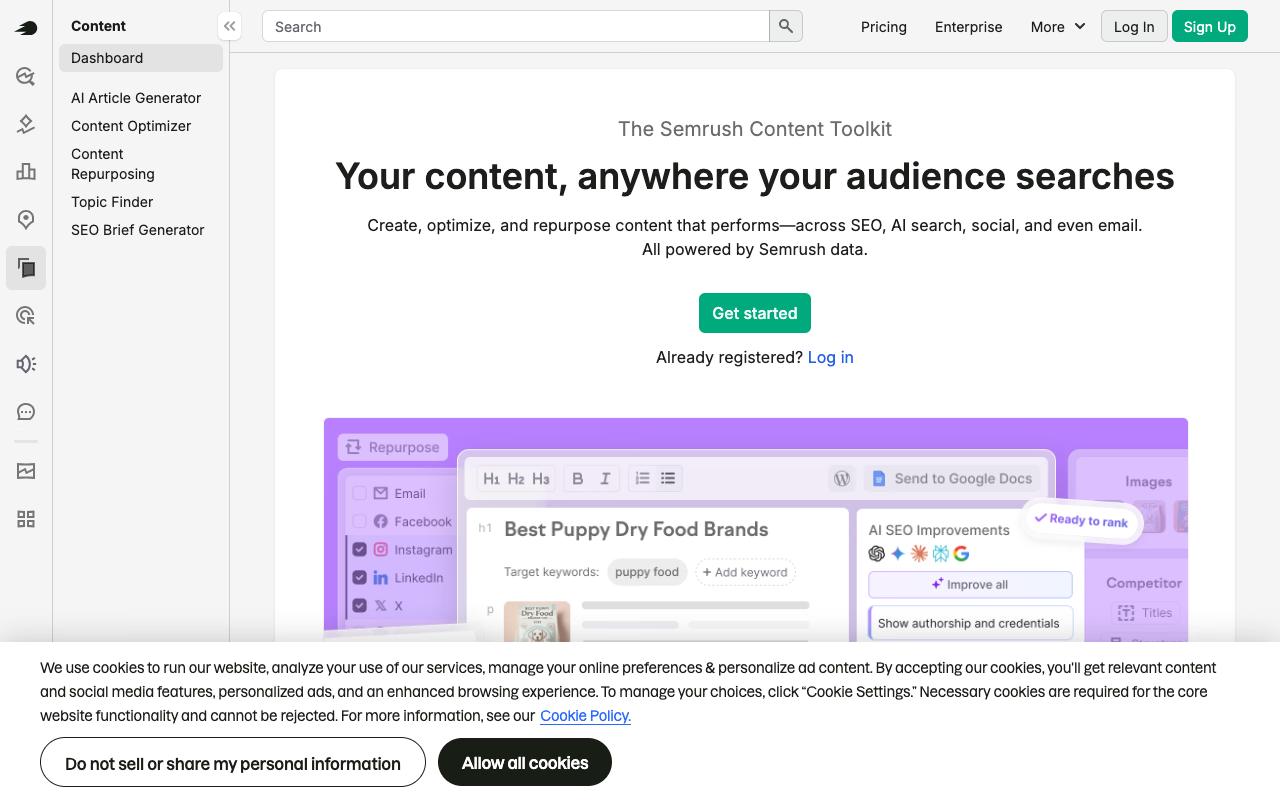This screenshot has height=800, width=1280.
Task: Open the Dashboard sidebar item
Action: coord(141,58)
